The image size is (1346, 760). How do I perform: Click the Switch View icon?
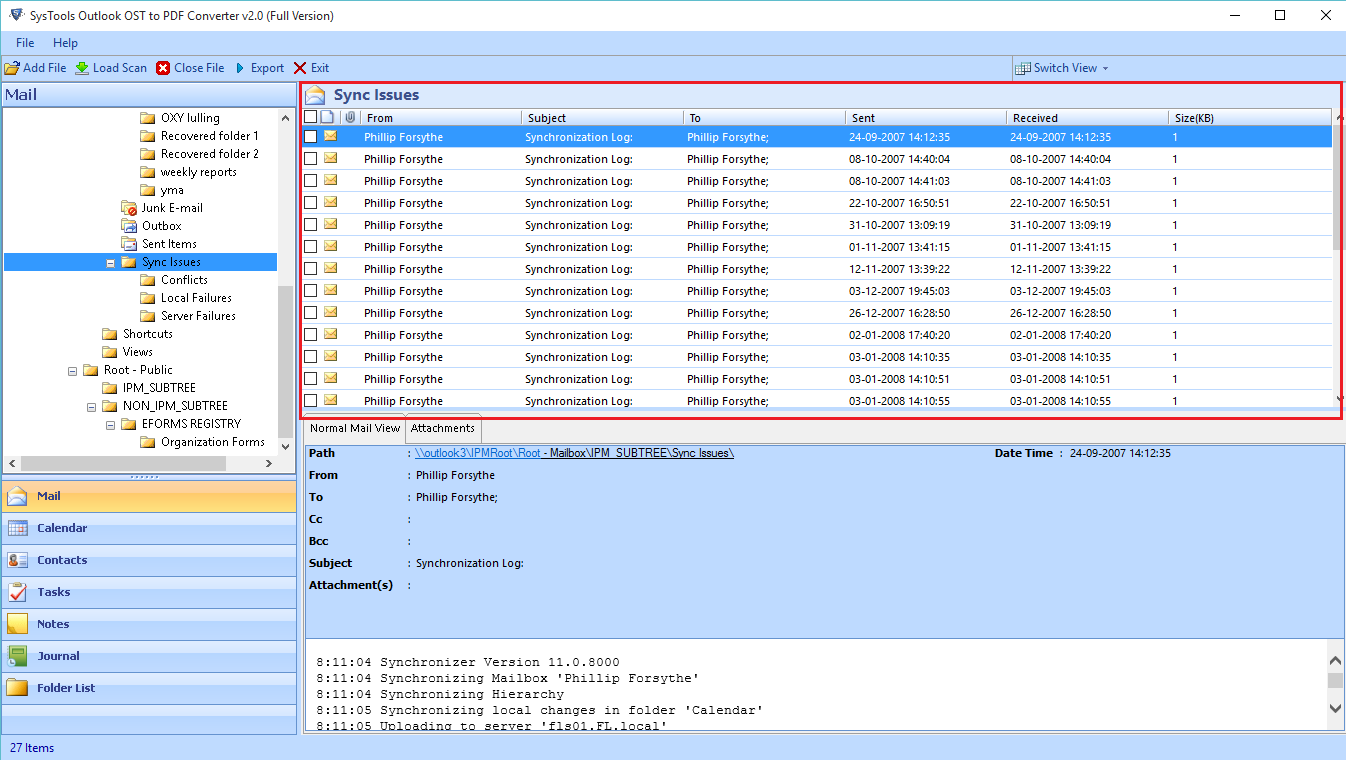point(1023,68)
